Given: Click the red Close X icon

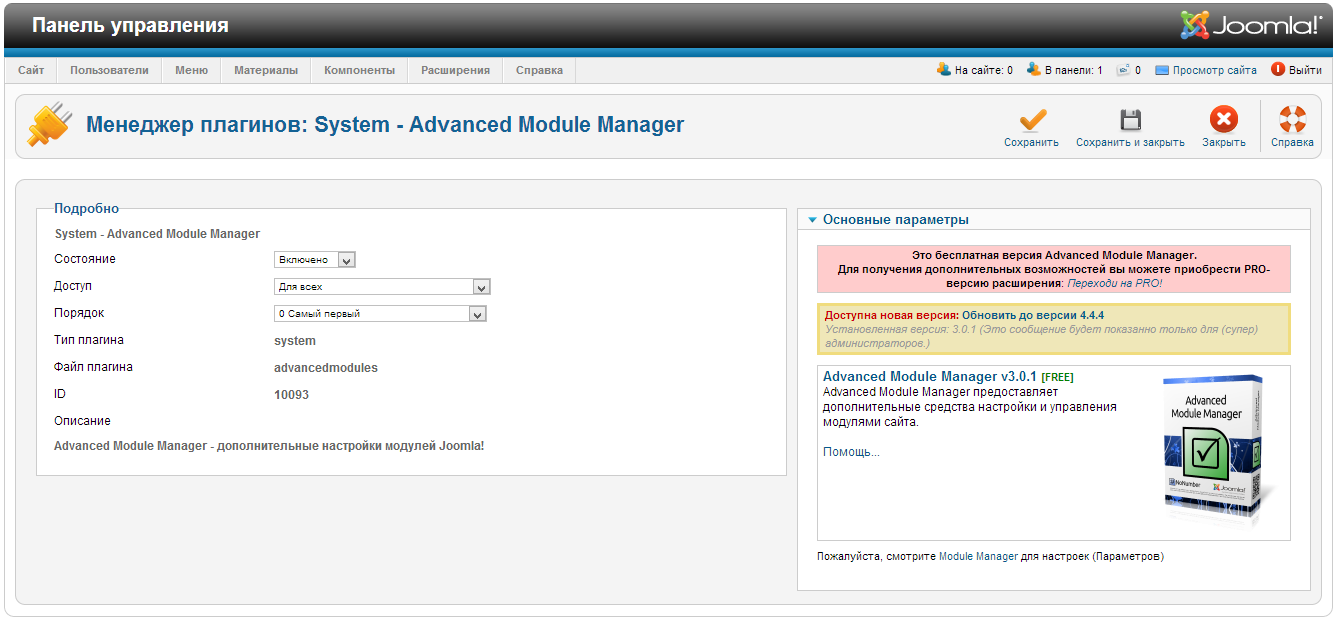Looking at the screenshot, I should [1224, 120].
